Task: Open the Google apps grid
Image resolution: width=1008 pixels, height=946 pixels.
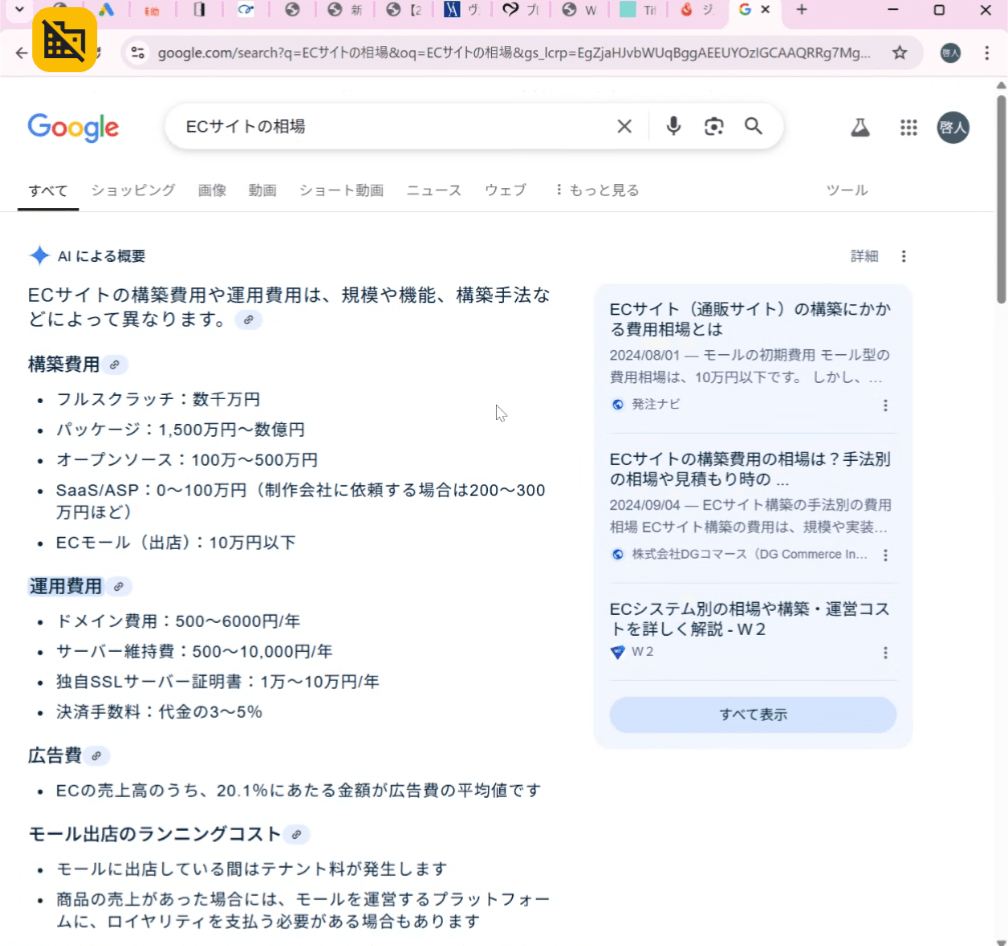Action: pos(908,127)
